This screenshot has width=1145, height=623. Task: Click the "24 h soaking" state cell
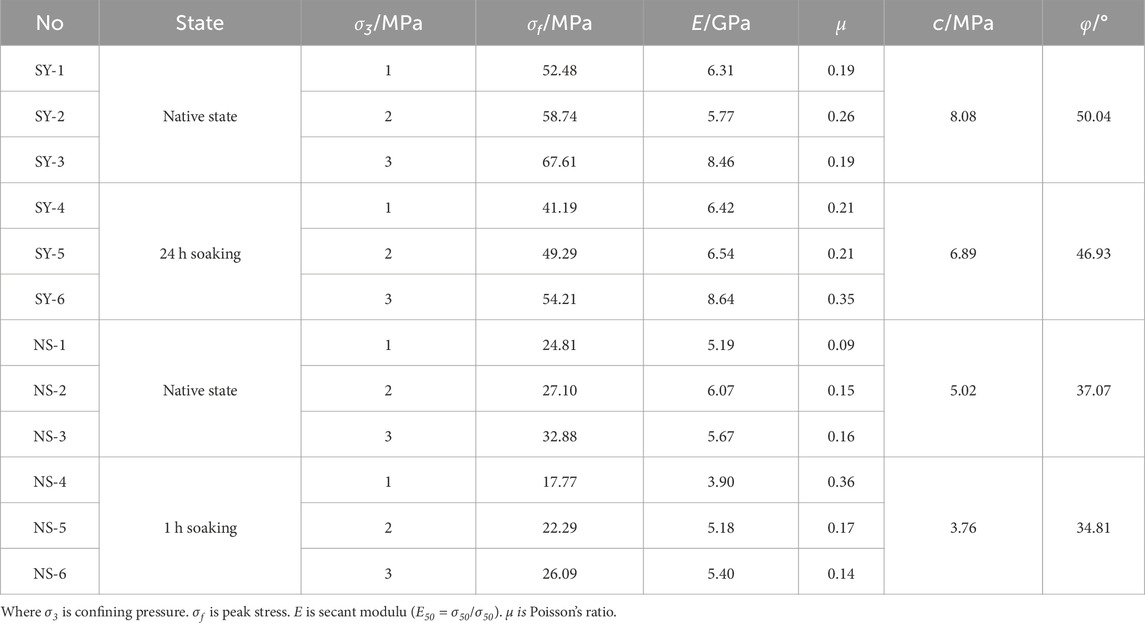200,254
